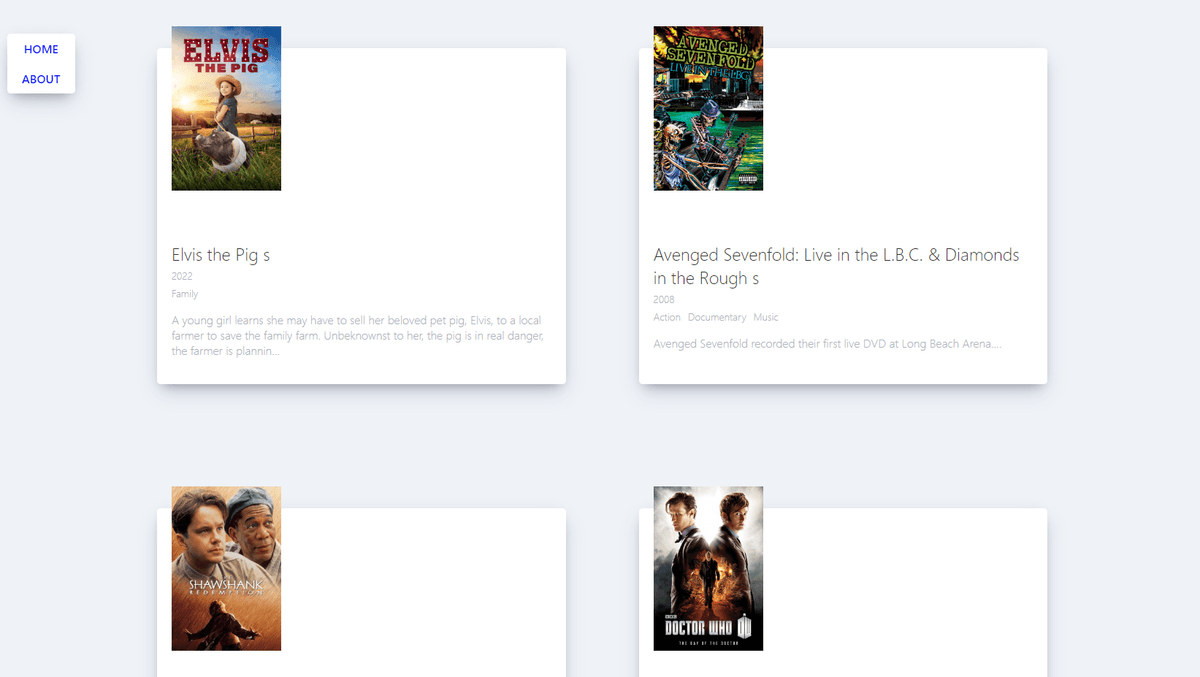Open the Doctor Who poster
The height and width of the screenshot is (677, 1200).
708,568
